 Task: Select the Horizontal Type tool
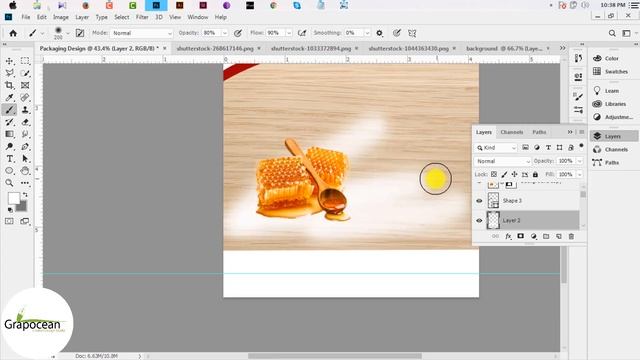9,158
